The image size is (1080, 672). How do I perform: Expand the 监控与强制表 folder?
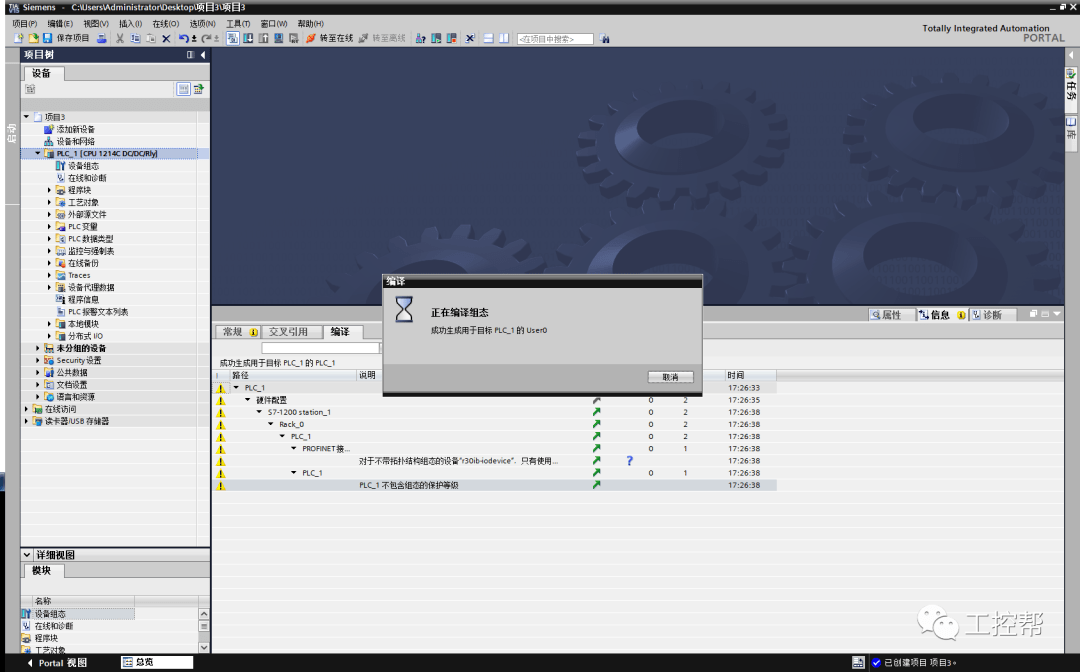(x=50, y=251)
